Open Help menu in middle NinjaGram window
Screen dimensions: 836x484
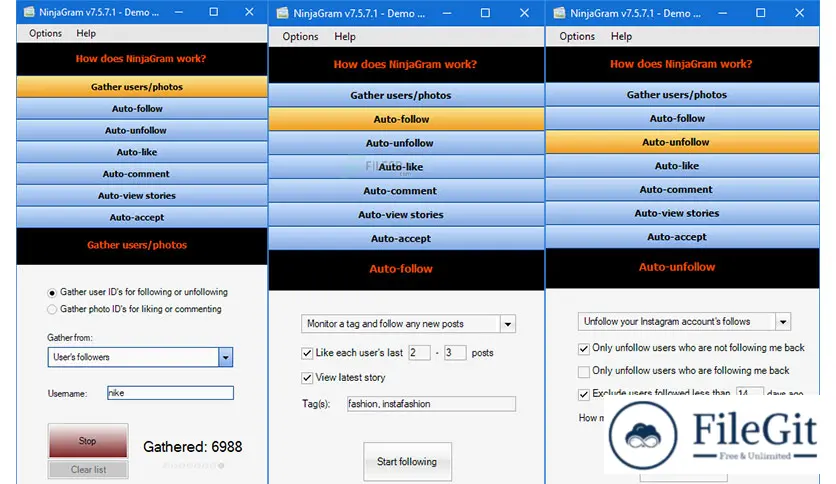tap(344, 36)
